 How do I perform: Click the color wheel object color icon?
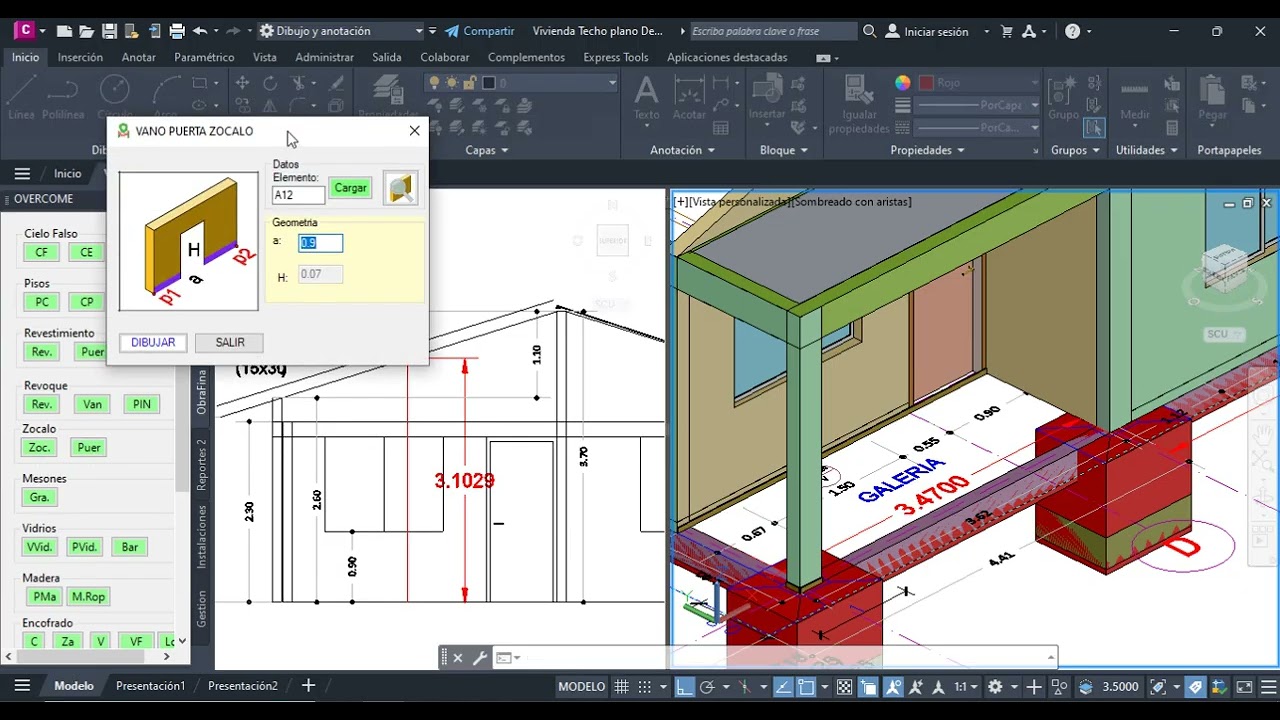902,83
